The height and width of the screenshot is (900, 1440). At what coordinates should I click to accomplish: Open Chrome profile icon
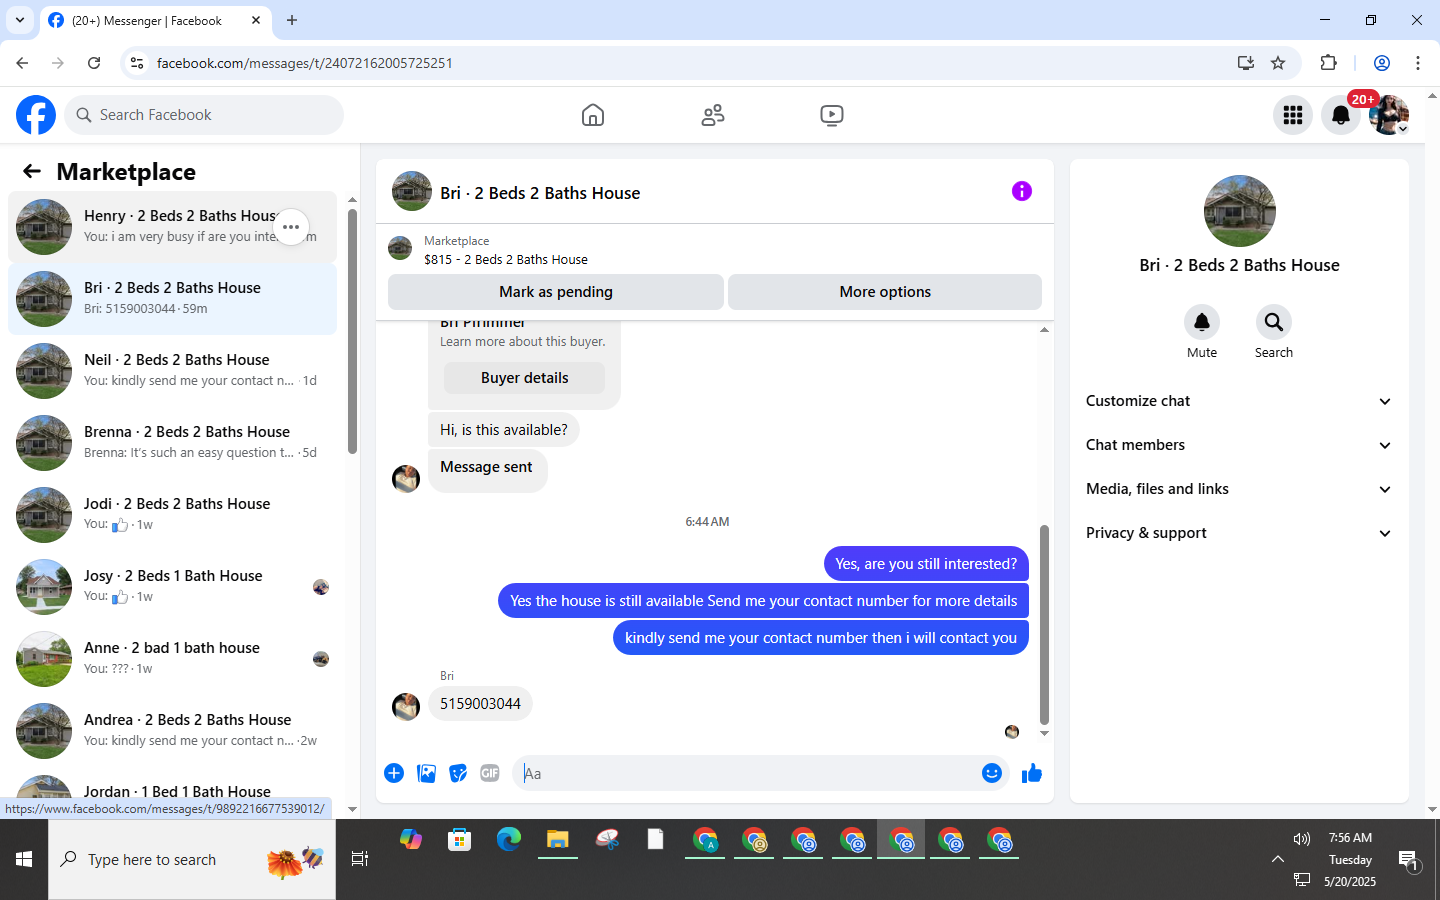(x=1382, y=63)
